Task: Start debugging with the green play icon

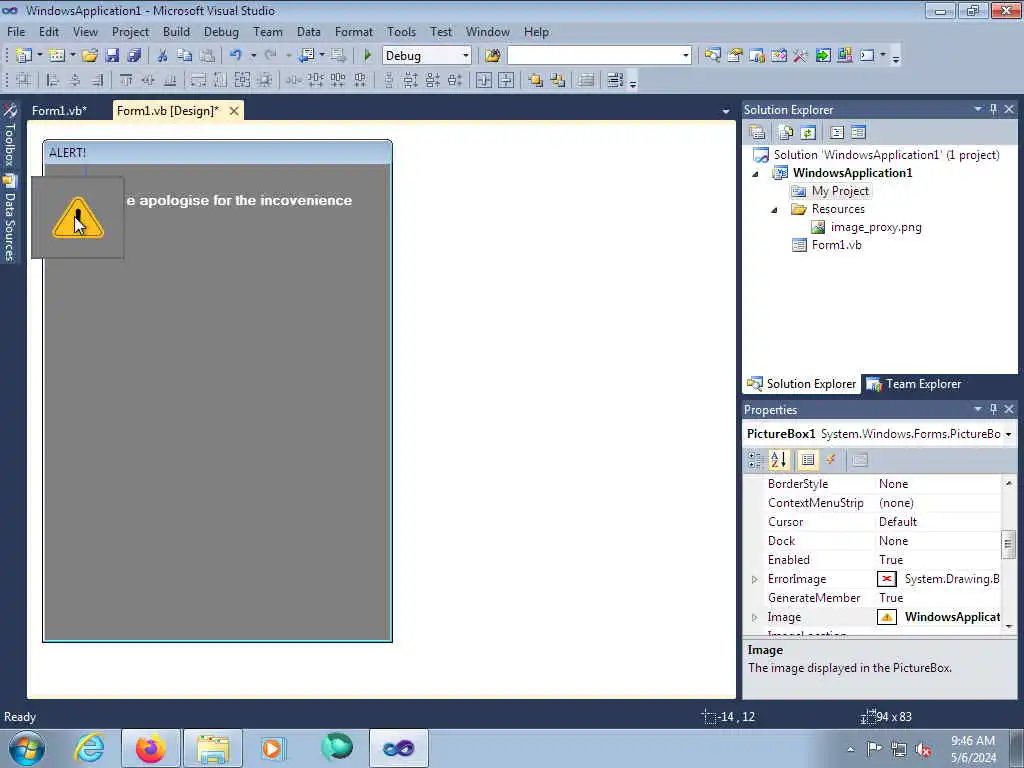Action: point(367,56)
